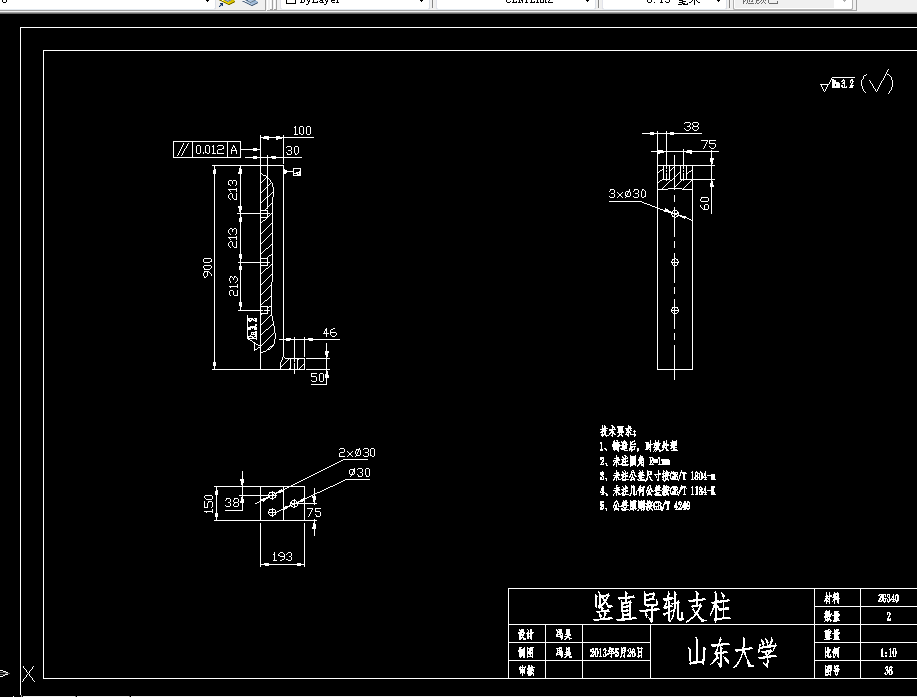
Task: Select the drawing number value "36"
Action: (888, 671)
